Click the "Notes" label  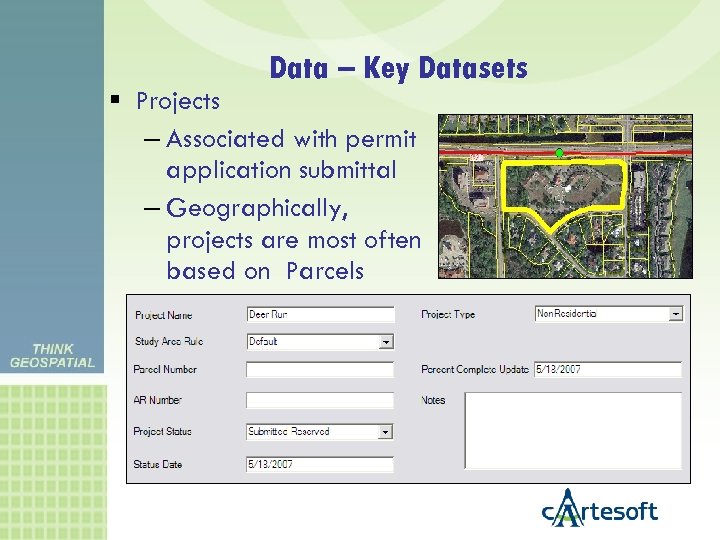tap(433, 400)
